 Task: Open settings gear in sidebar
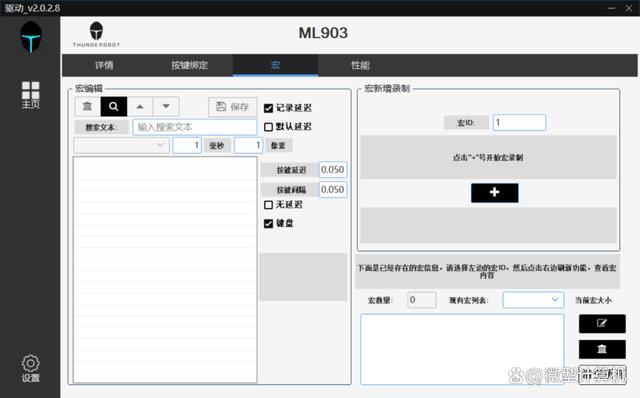[31, 368]
